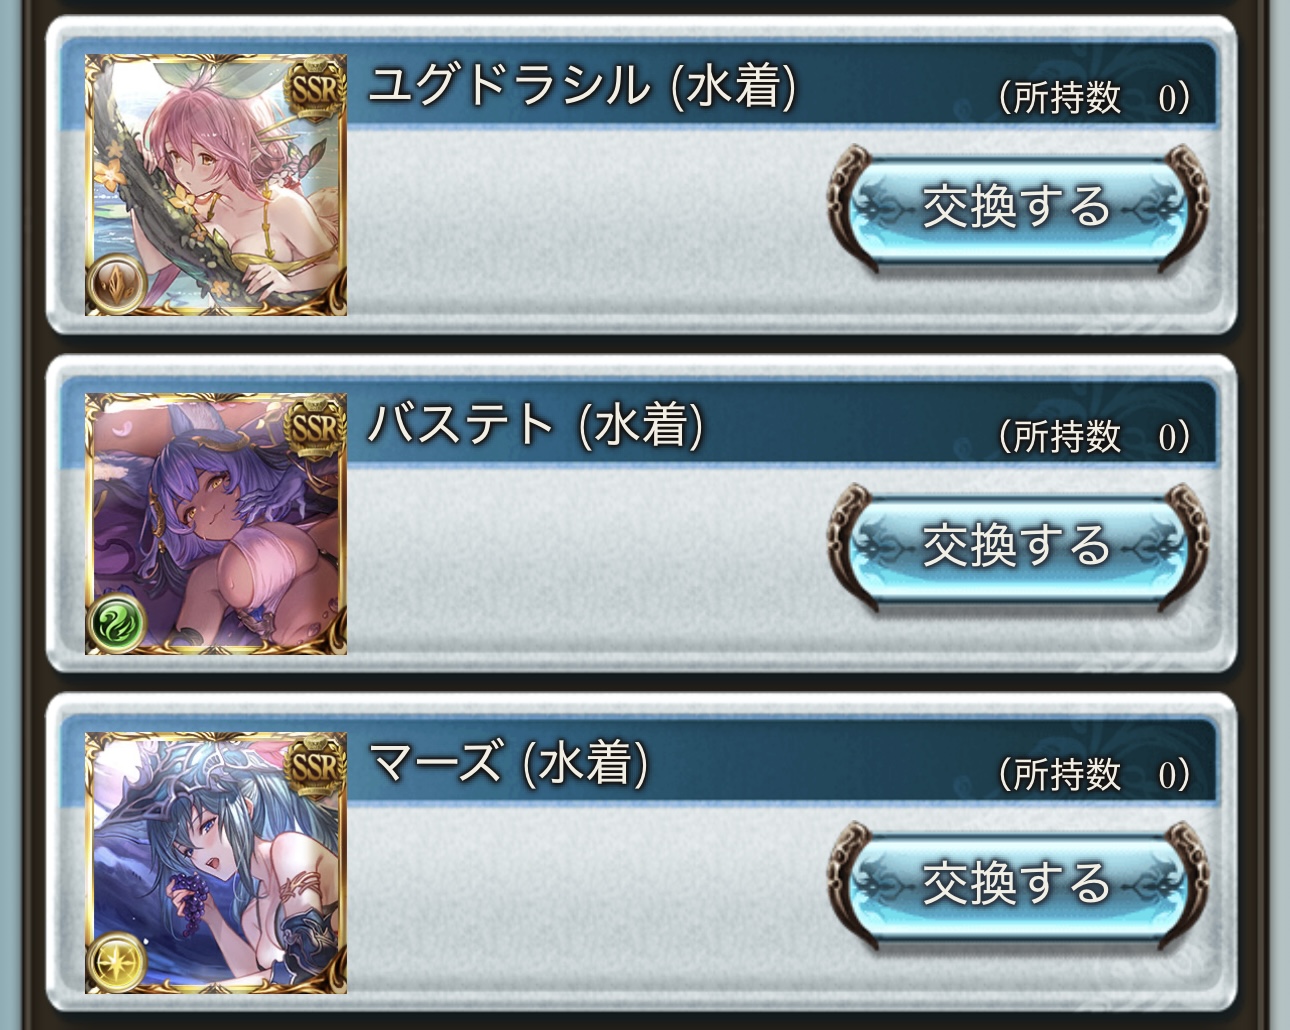Click 交換する for ユグドラシル (水着)
Image resolution: width=1290 pixels, height=1030 pixels.
1017,207
